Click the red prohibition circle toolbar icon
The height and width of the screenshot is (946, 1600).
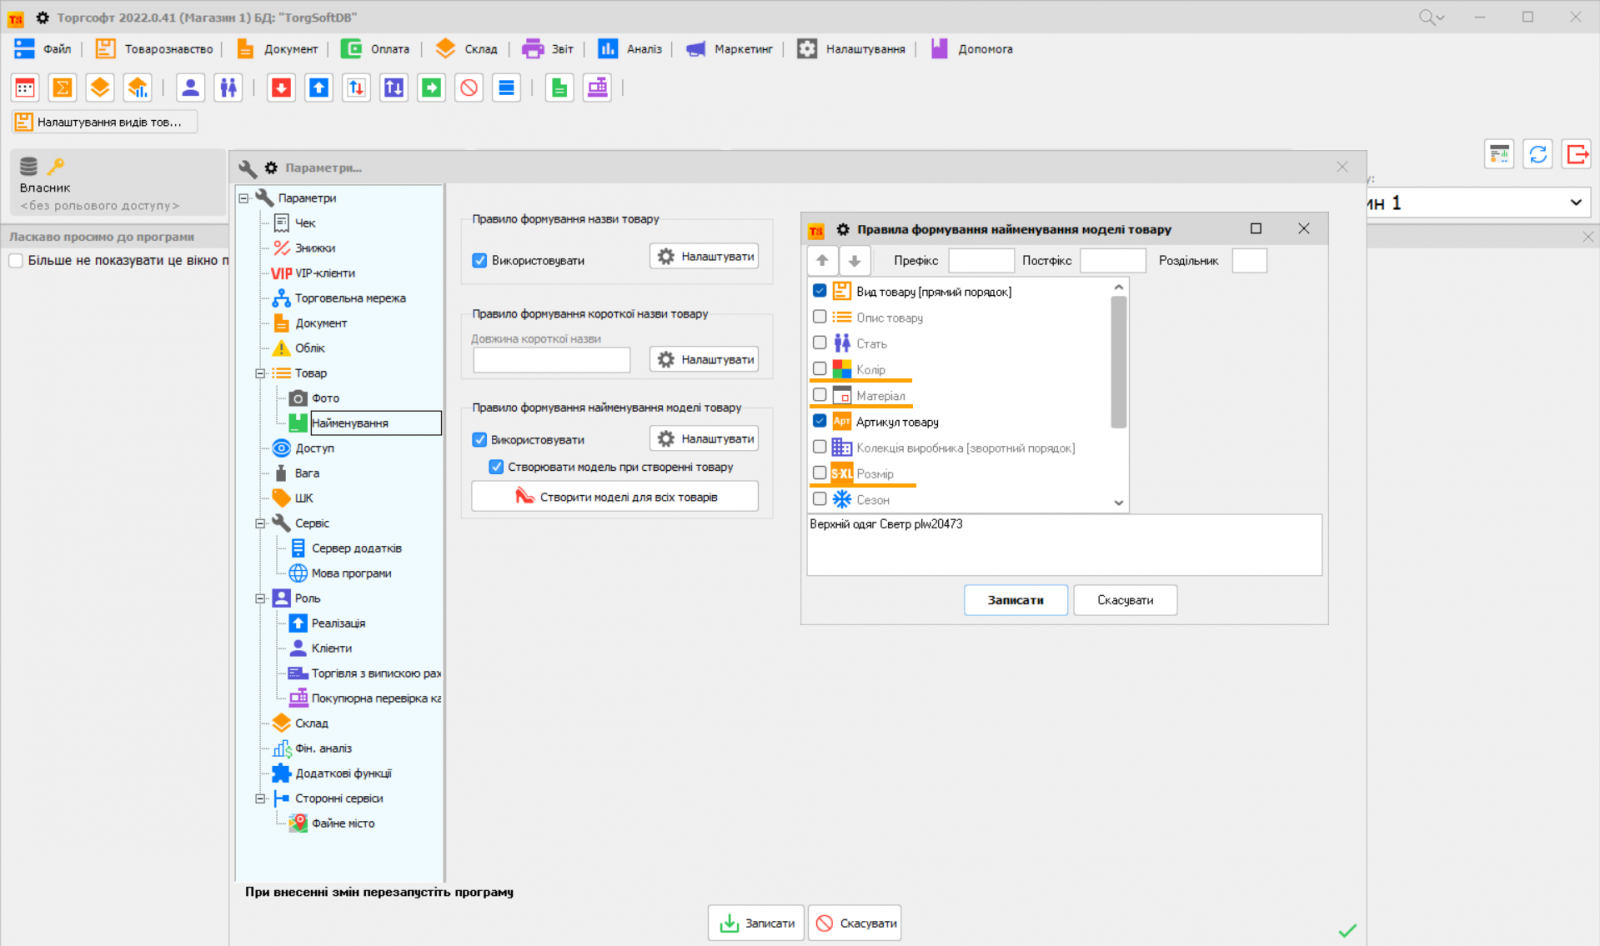(469, 88)
